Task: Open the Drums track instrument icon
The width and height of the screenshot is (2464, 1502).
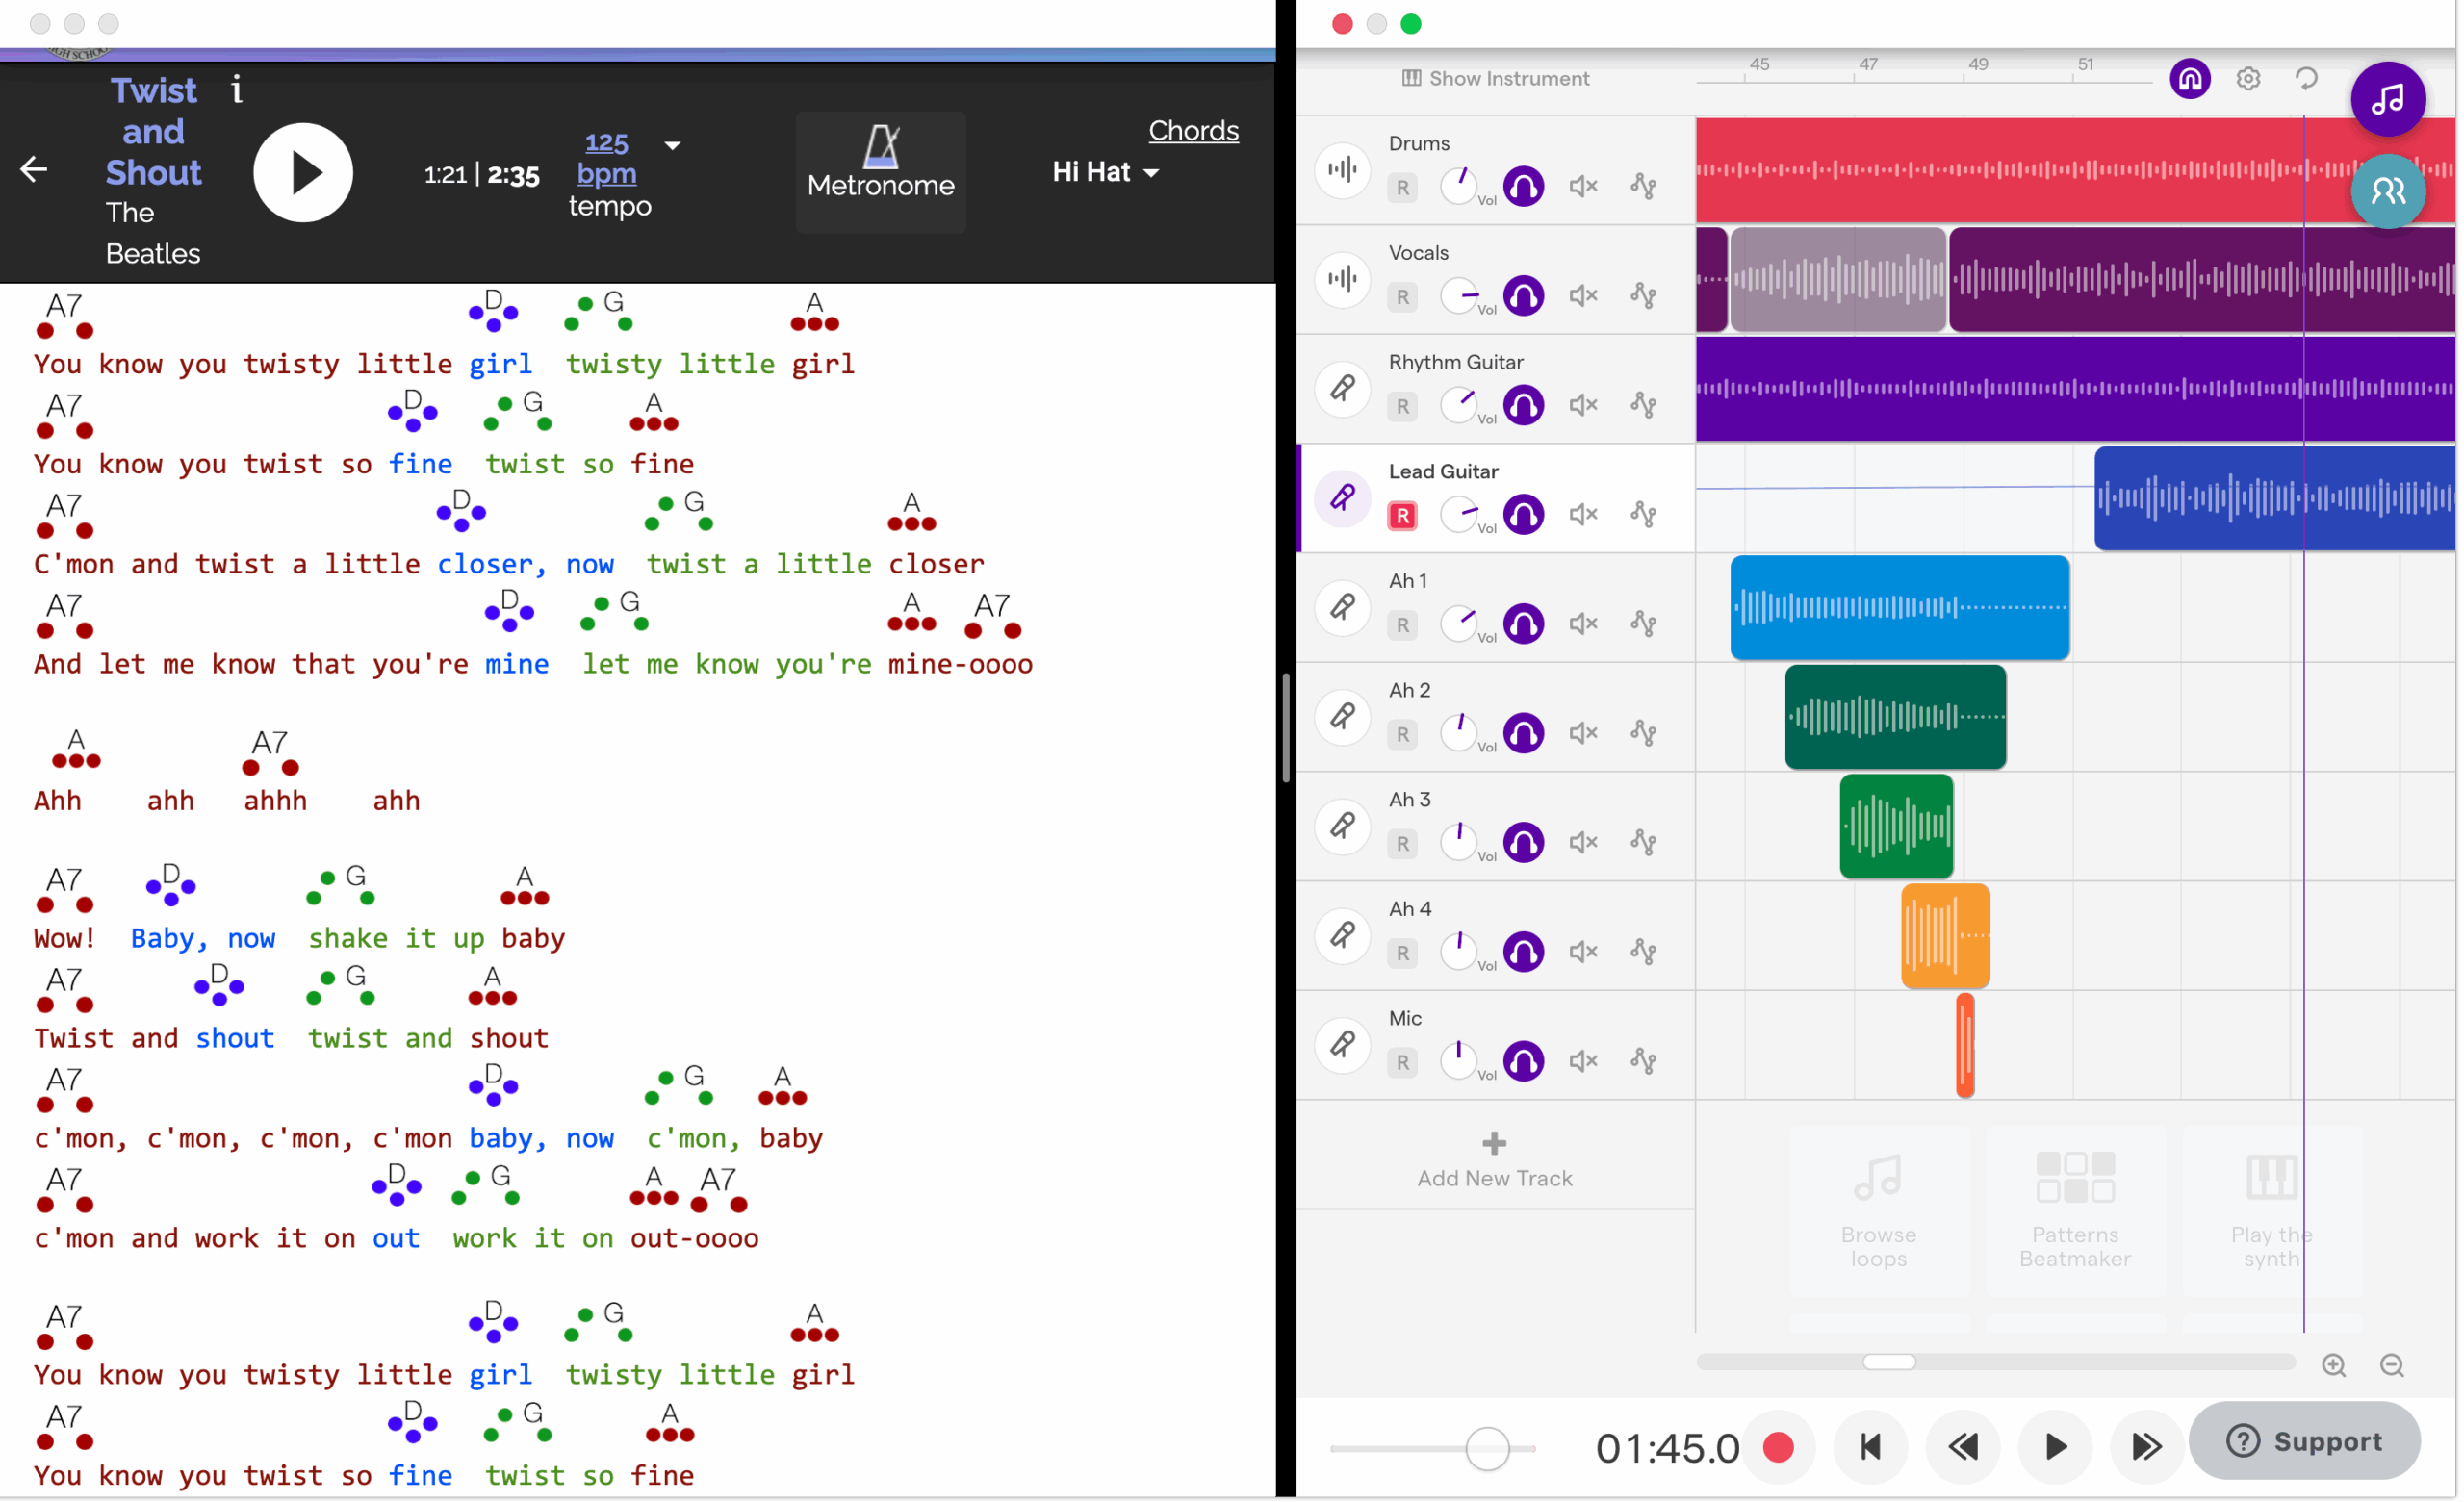Action: (1342, 170)
